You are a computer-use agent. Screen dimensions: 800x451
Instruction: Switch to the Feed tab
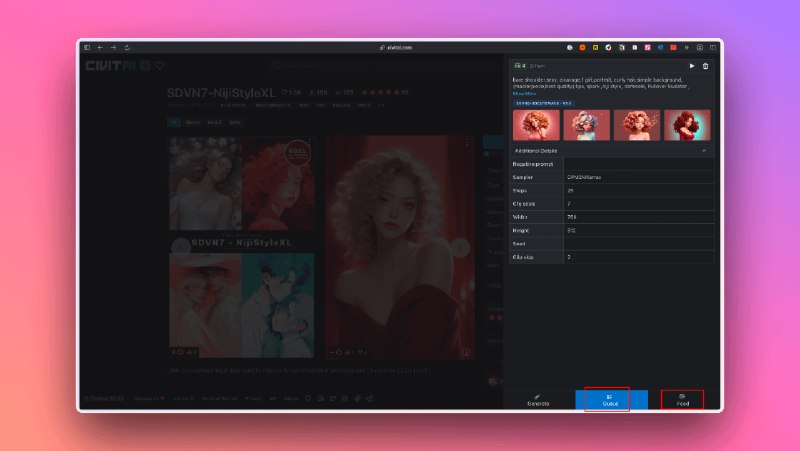coord(683,400)
